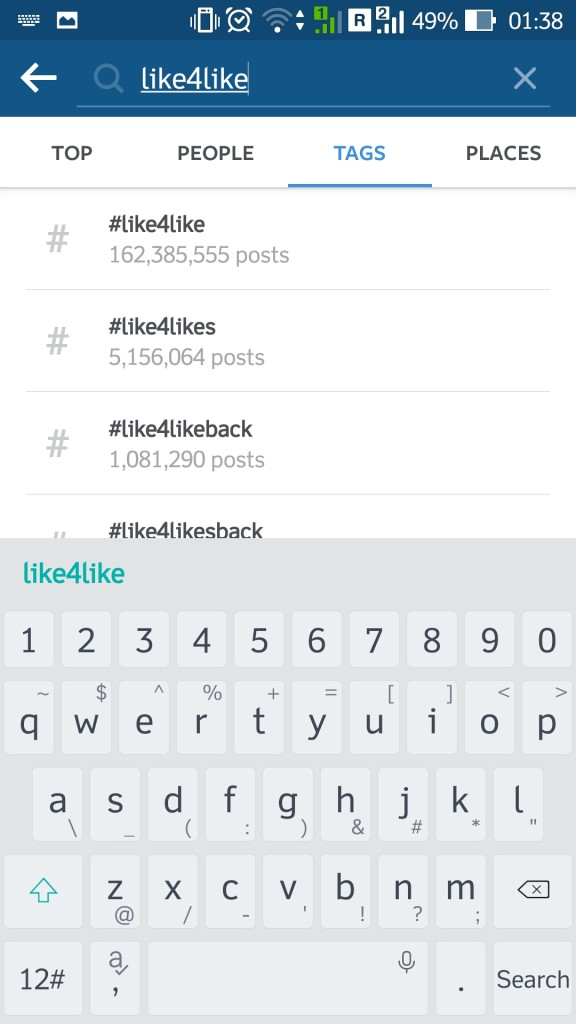The height and width of the screenshot is (1024, 576).
Task: Tap the keyboard Search button
Action: point(533,978)
